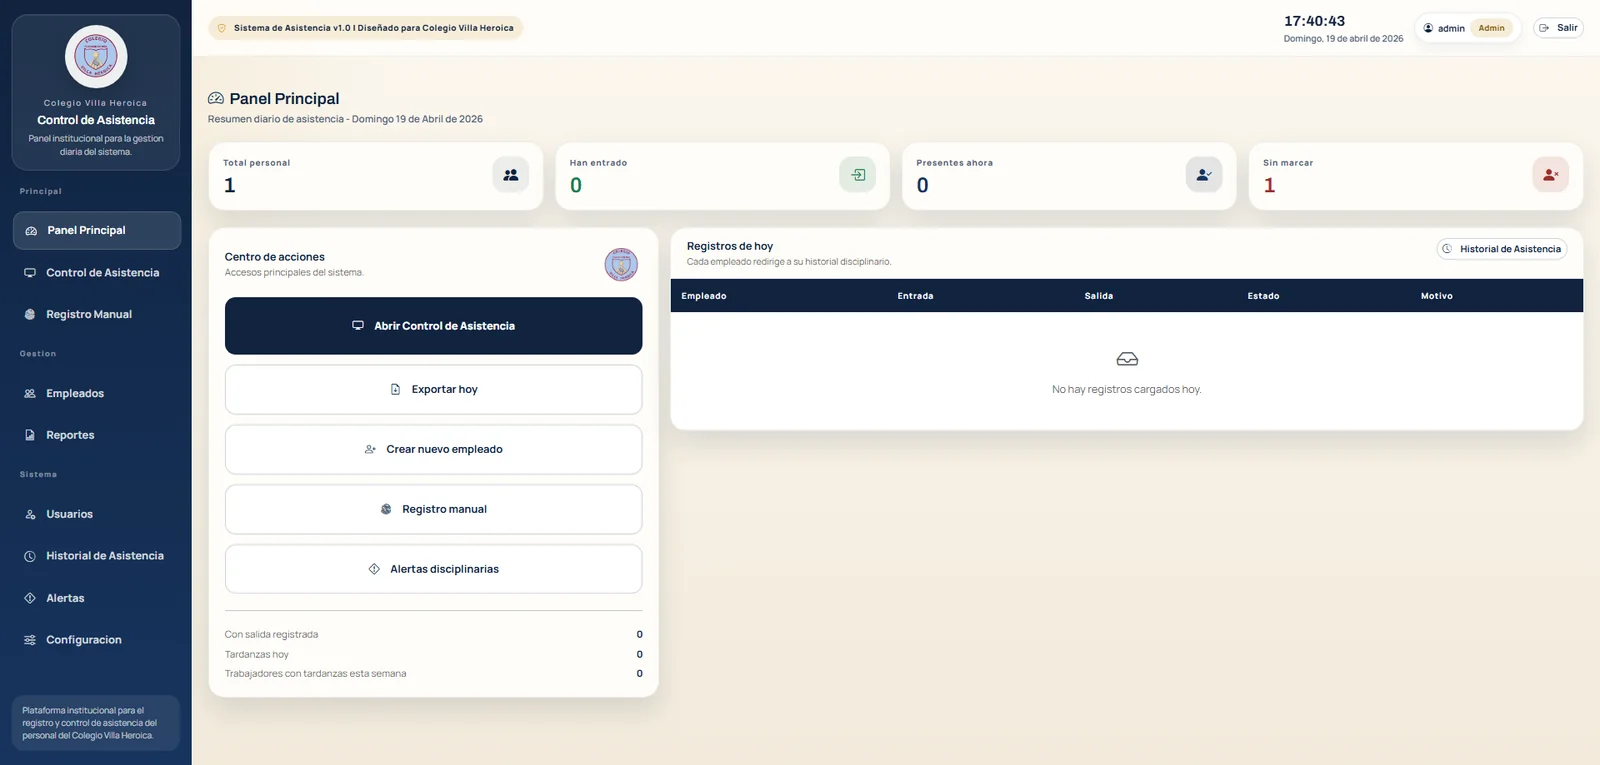The image size is (1600, 765).
Task: Click the clock reading 17:40:43
Action: tap(1314, 21)
